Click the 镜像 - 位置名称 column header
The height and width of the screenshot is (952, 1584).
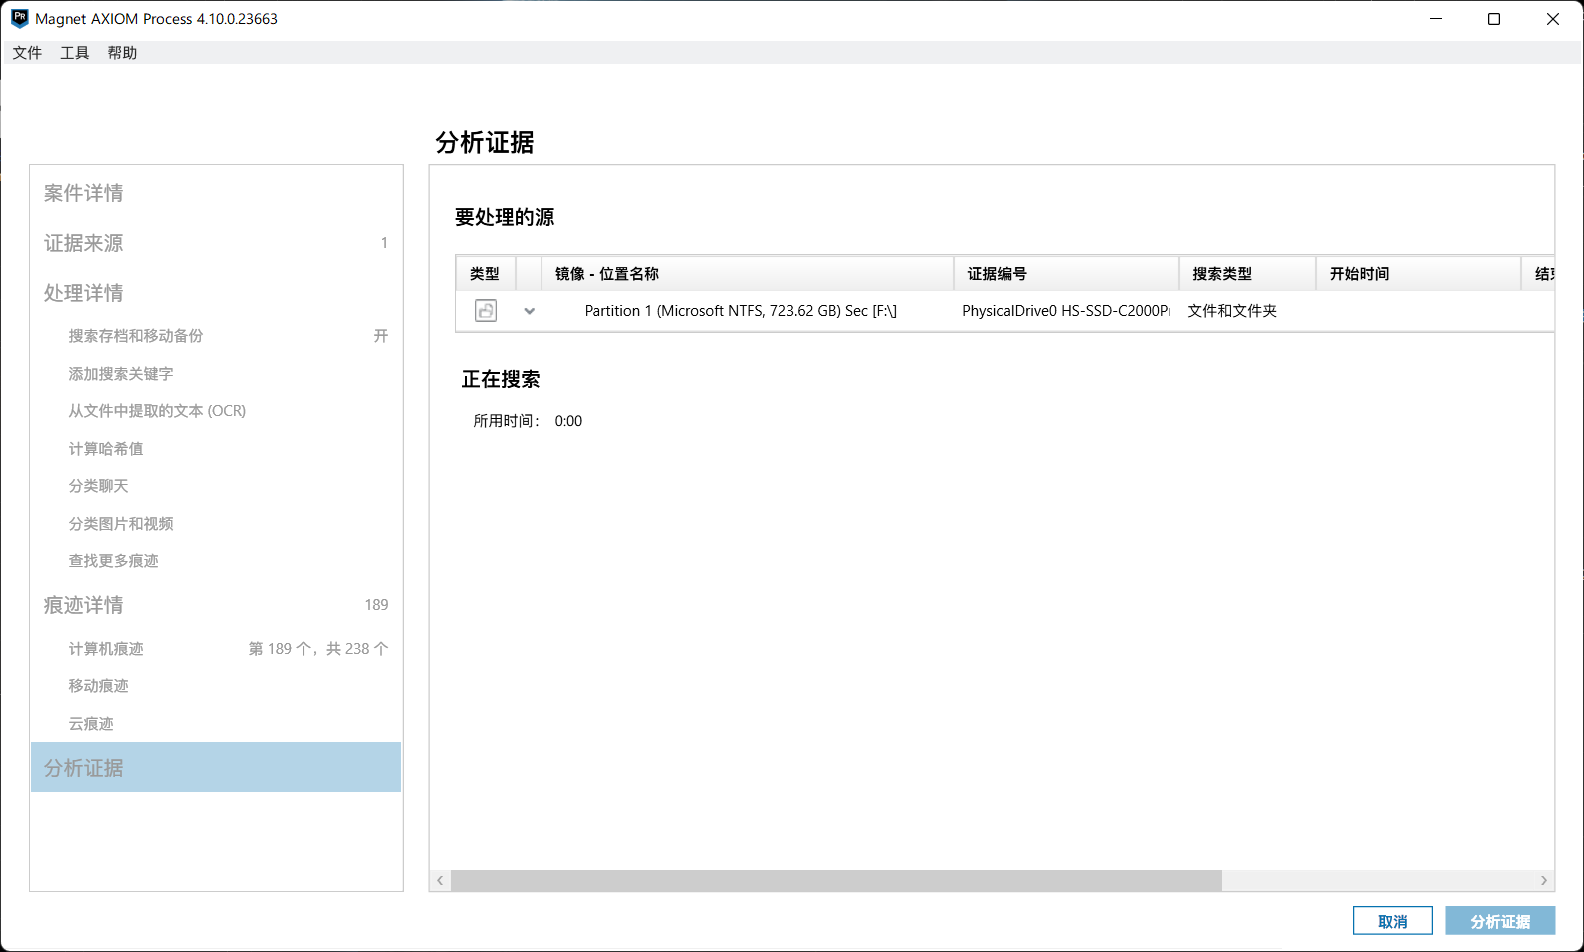point(748,273)
